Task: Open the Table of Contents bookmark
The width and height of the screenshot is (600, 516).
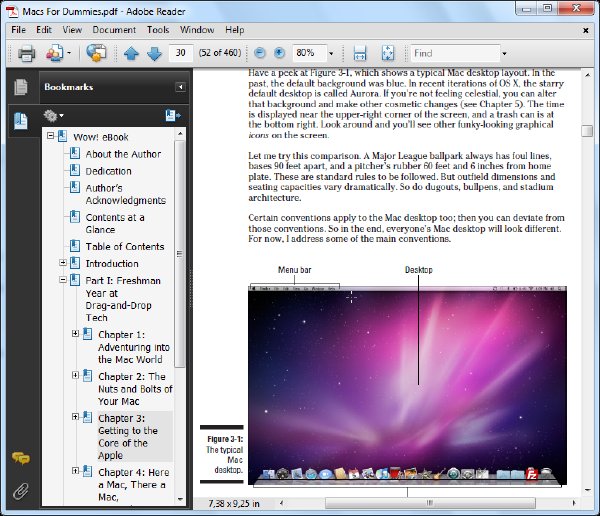Action: [x=125, y=247]
